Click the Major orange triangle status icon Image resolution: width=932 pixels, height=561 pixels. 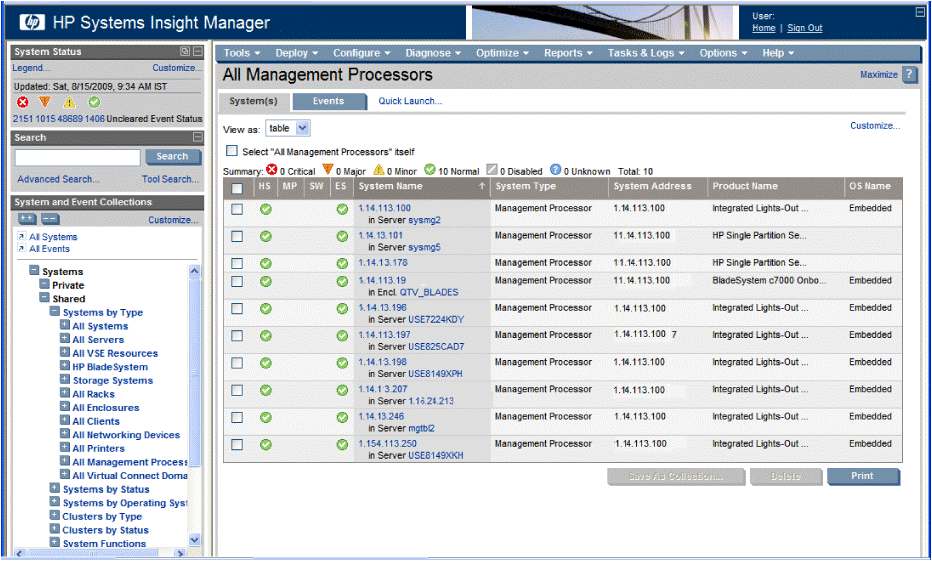click(x=45, y=102)
